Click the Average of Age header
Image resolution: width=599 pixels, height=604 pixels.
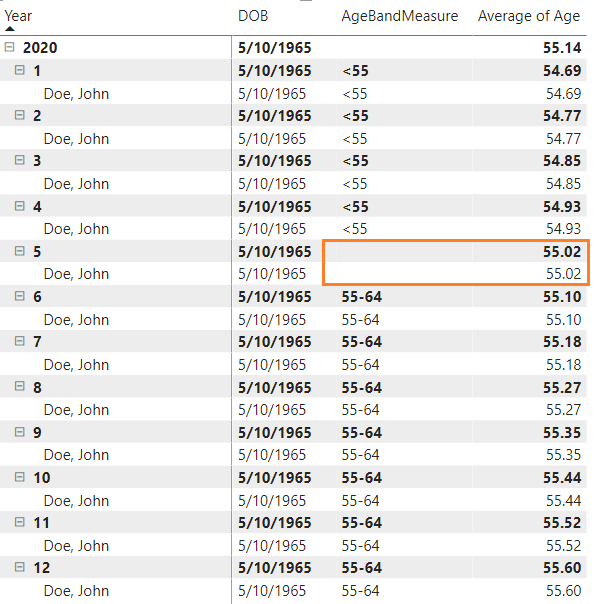[529, 16]
